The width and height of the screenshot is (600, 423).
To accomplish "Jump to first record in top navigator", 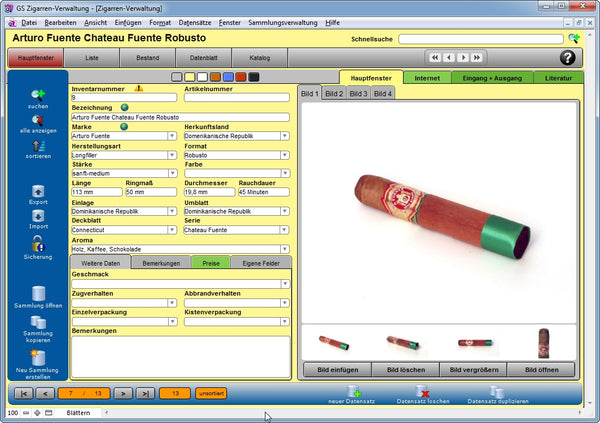I will click(435, 57).
